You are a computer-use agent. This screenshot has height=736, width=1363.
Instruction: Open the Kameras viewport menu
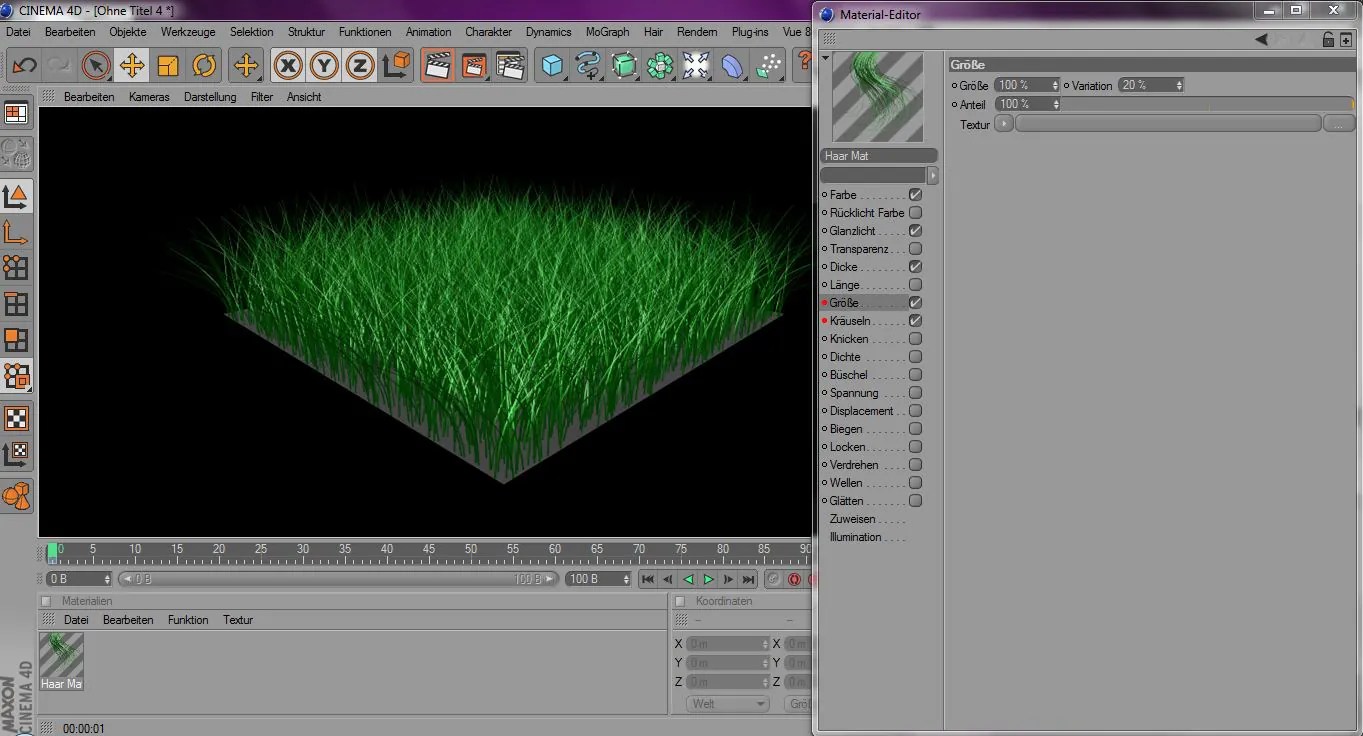coord(150,96)
